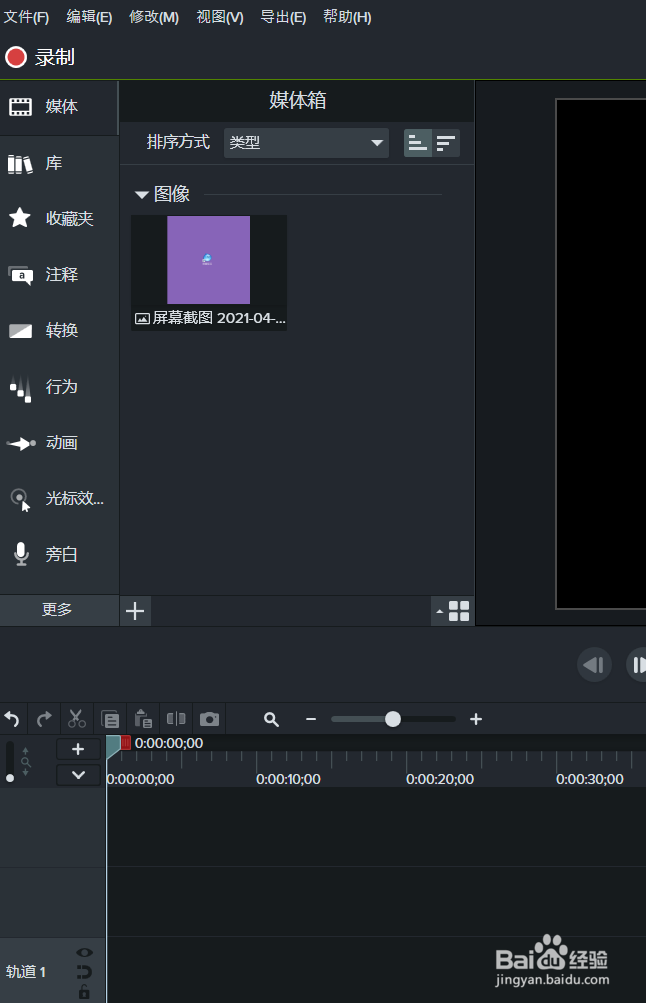Expand track options with the chevron button
646x1003 pixels.
(x=78, y=775)
